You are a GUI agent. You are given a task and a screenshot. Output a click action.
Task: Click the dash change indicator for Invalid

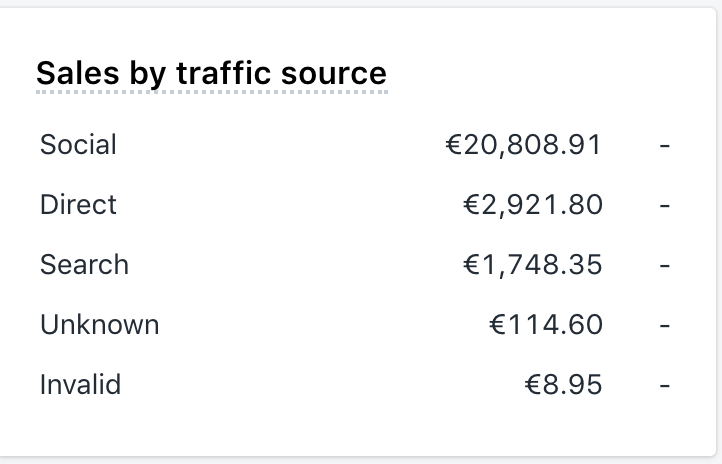[x=664, y=385]
